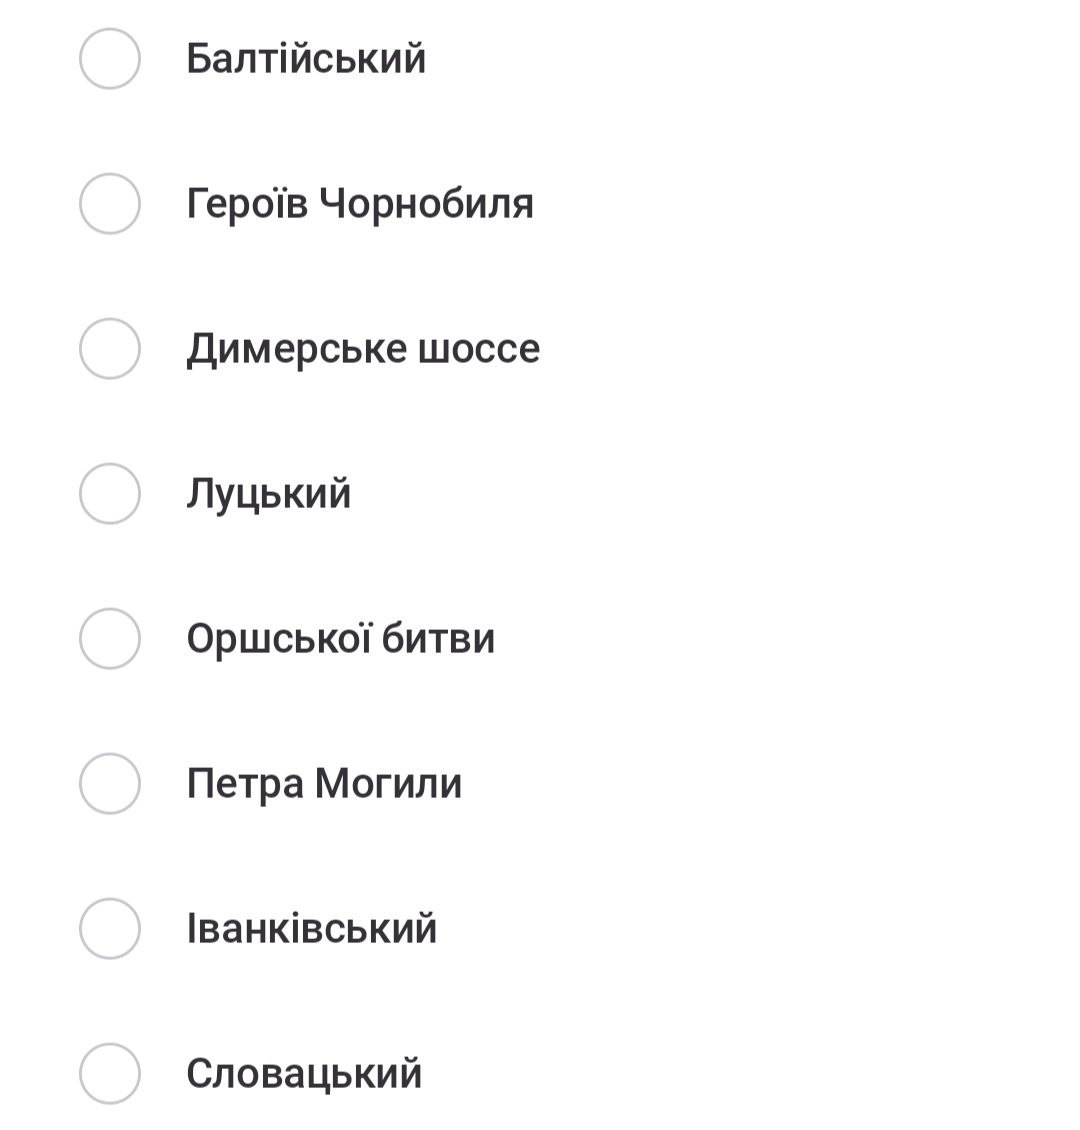Tap the circle beside Петра Могили

click(x=109, y=784)
